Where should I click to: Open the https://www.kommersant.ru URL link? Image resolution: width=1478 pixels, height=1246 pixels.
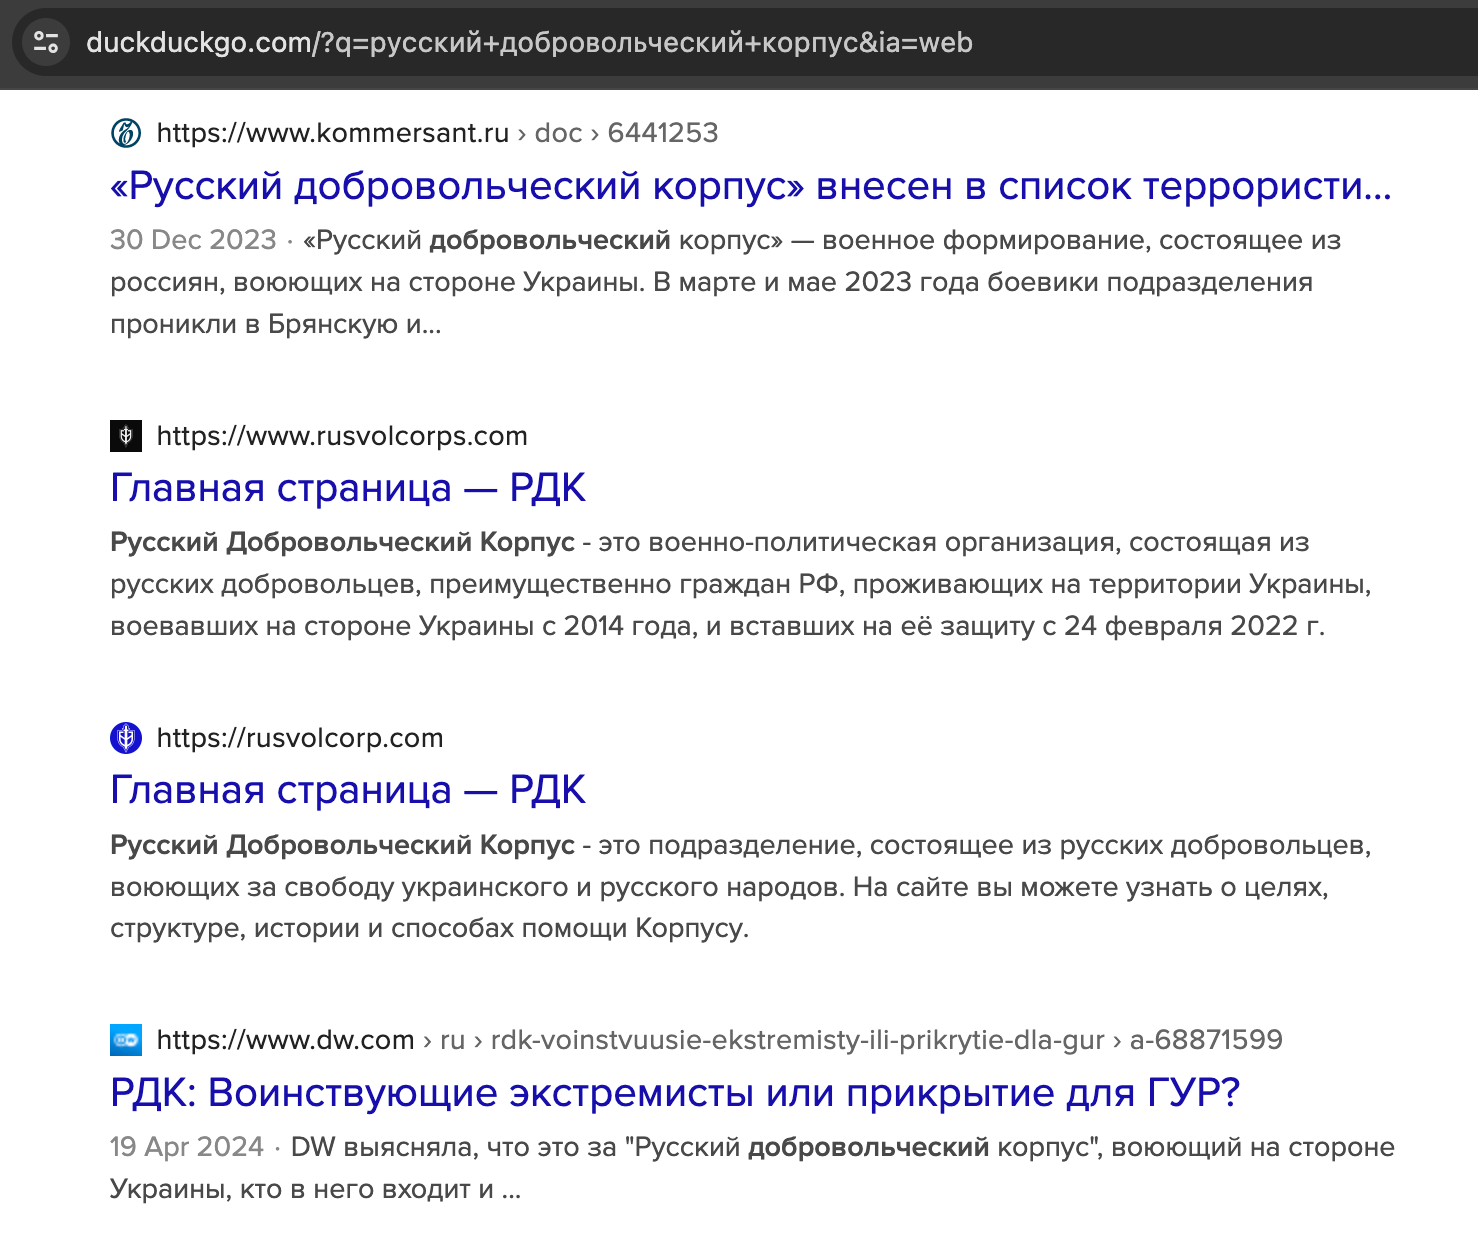pos(333,133)
